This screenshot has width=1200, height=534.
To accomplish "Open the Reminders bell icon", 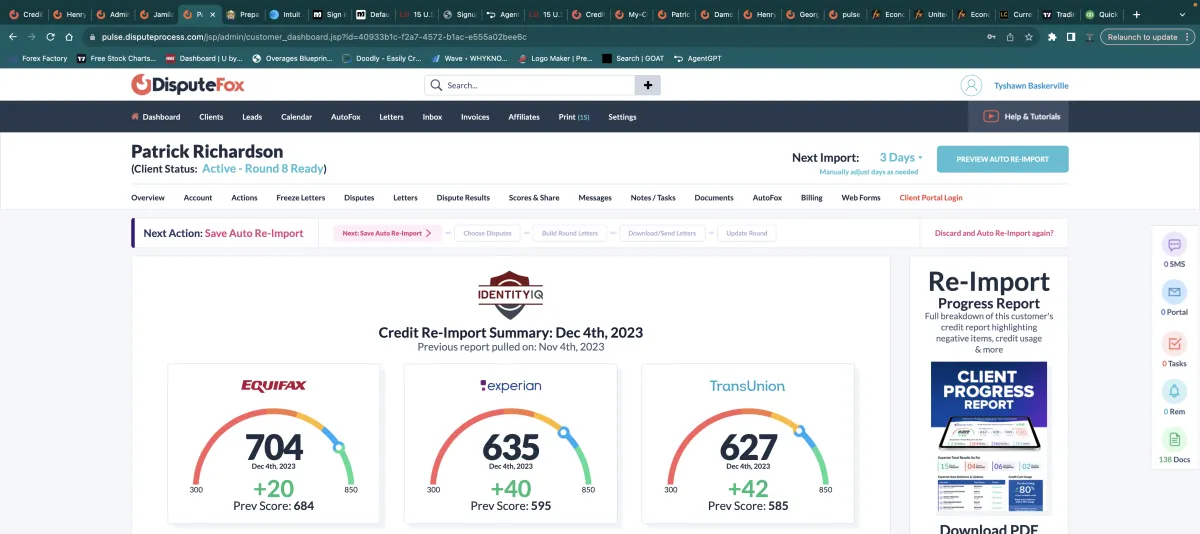I will coord(1174,391).
